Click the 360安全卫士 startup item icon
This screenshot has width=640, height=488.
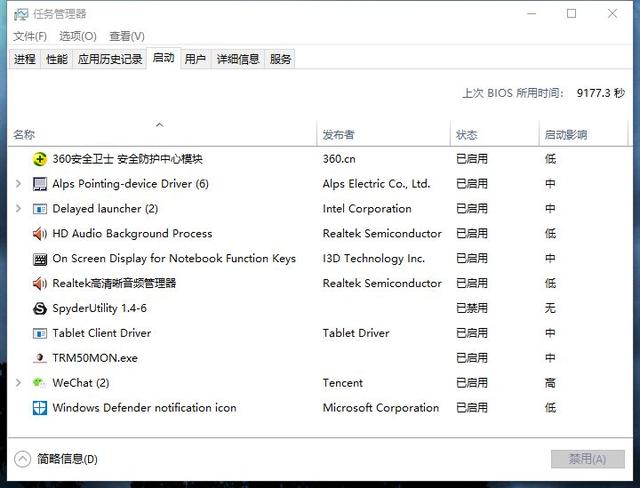point(40,159)
